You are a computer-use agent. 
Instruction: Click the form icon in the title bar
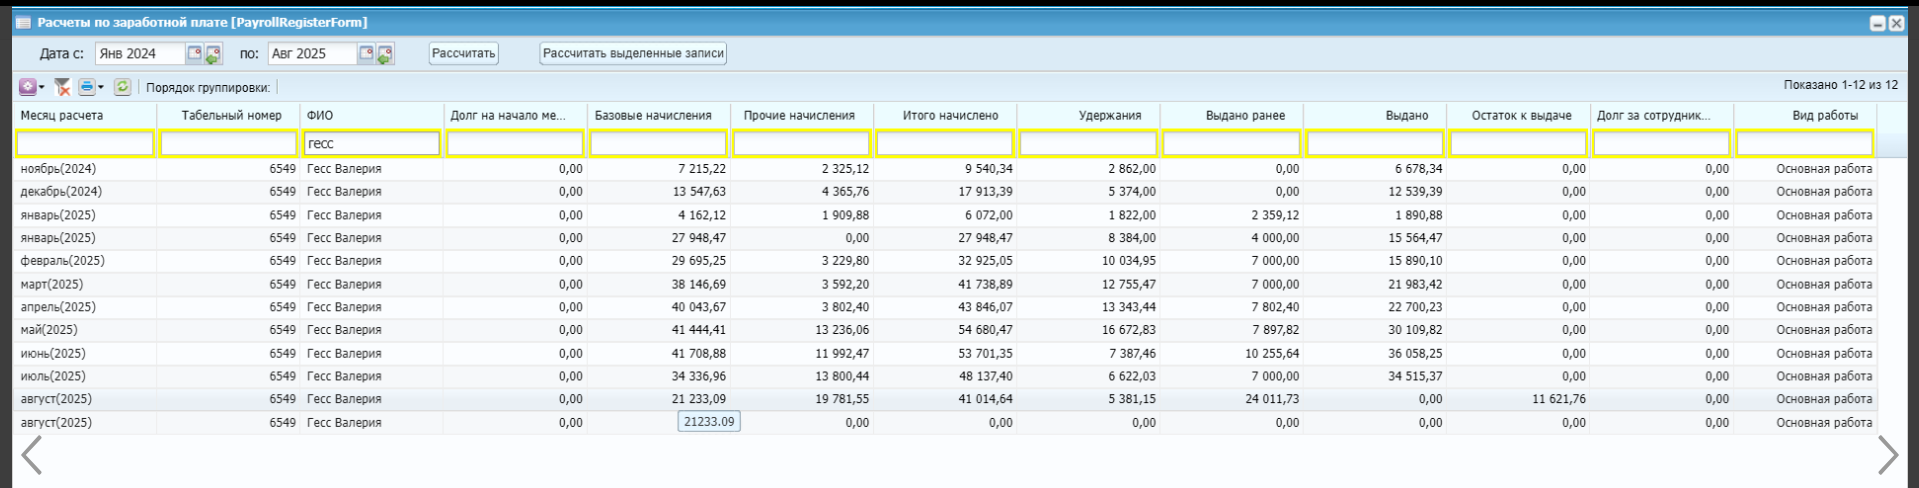tap(24, 23)
